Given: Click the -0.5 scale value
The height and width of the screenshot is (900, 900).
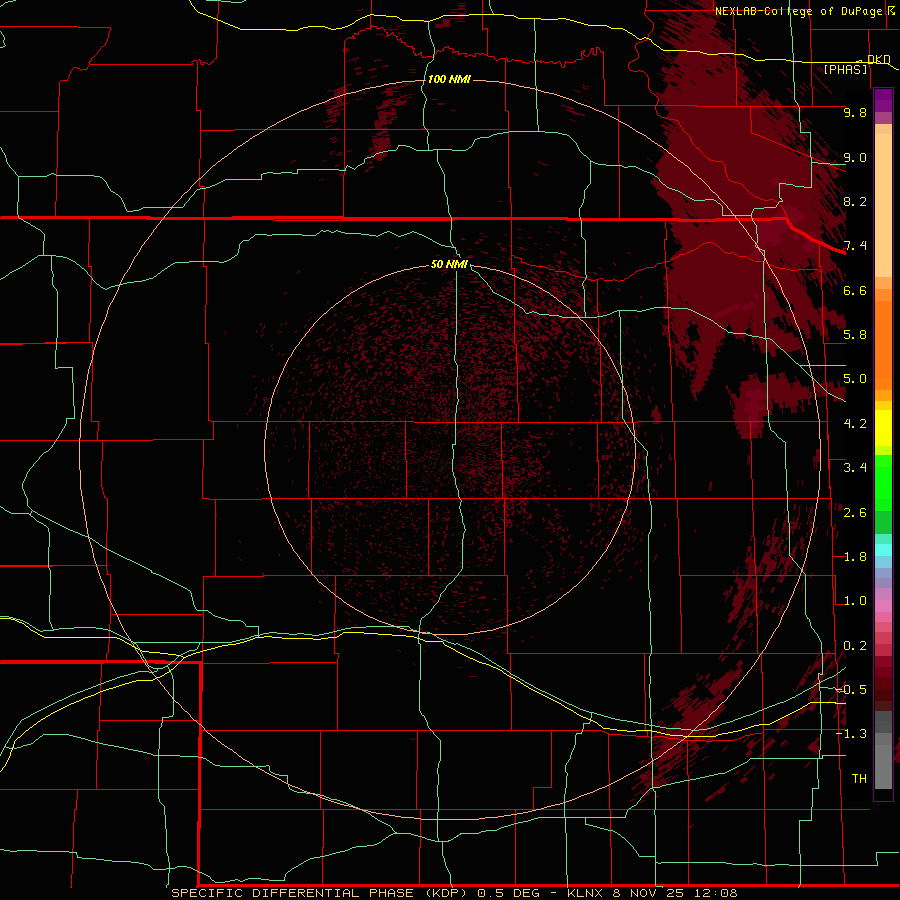Looking at the screenshot, I should pos(852,690).
